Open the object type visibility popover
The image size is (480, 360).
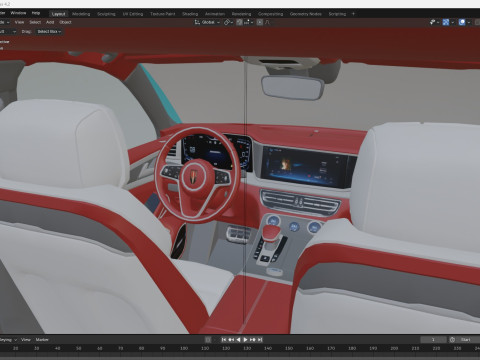tap(434, 22)
